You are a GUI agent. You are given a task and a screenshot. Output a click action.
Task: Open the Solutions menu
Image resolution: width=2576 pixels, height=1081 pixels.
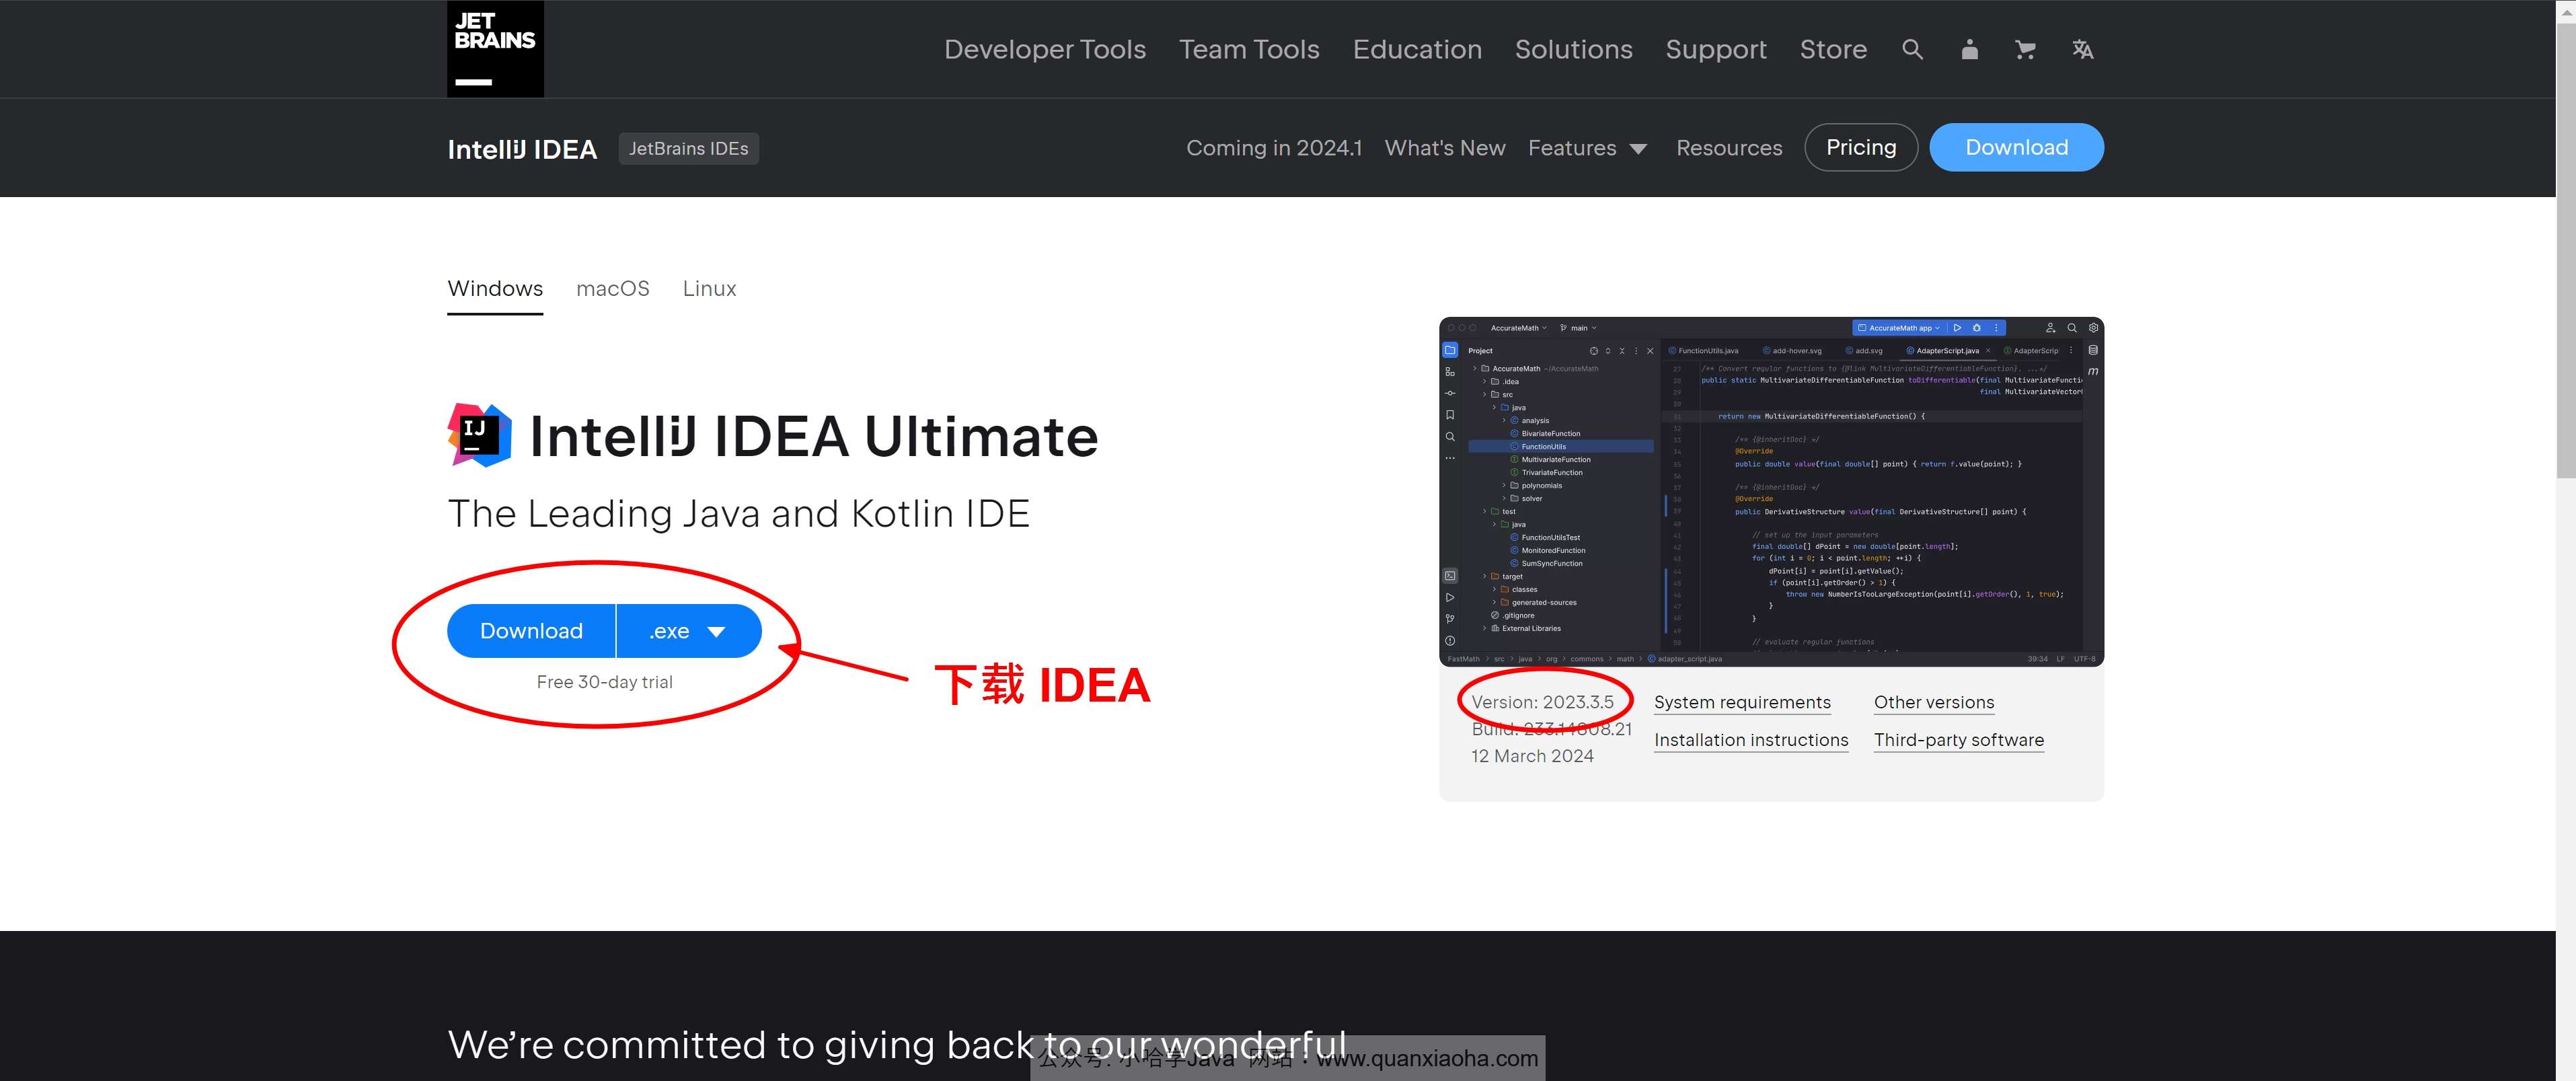tap(1573, 49)
